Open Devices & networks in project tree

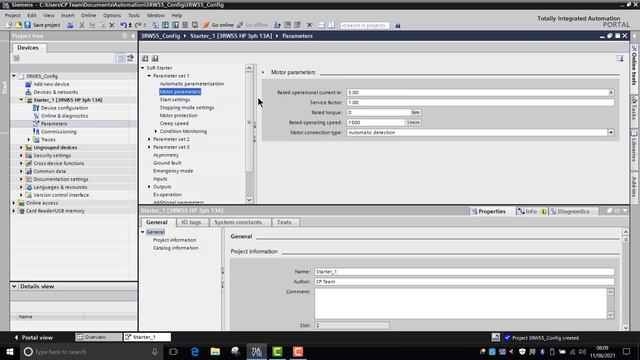[x=56, y=92]
